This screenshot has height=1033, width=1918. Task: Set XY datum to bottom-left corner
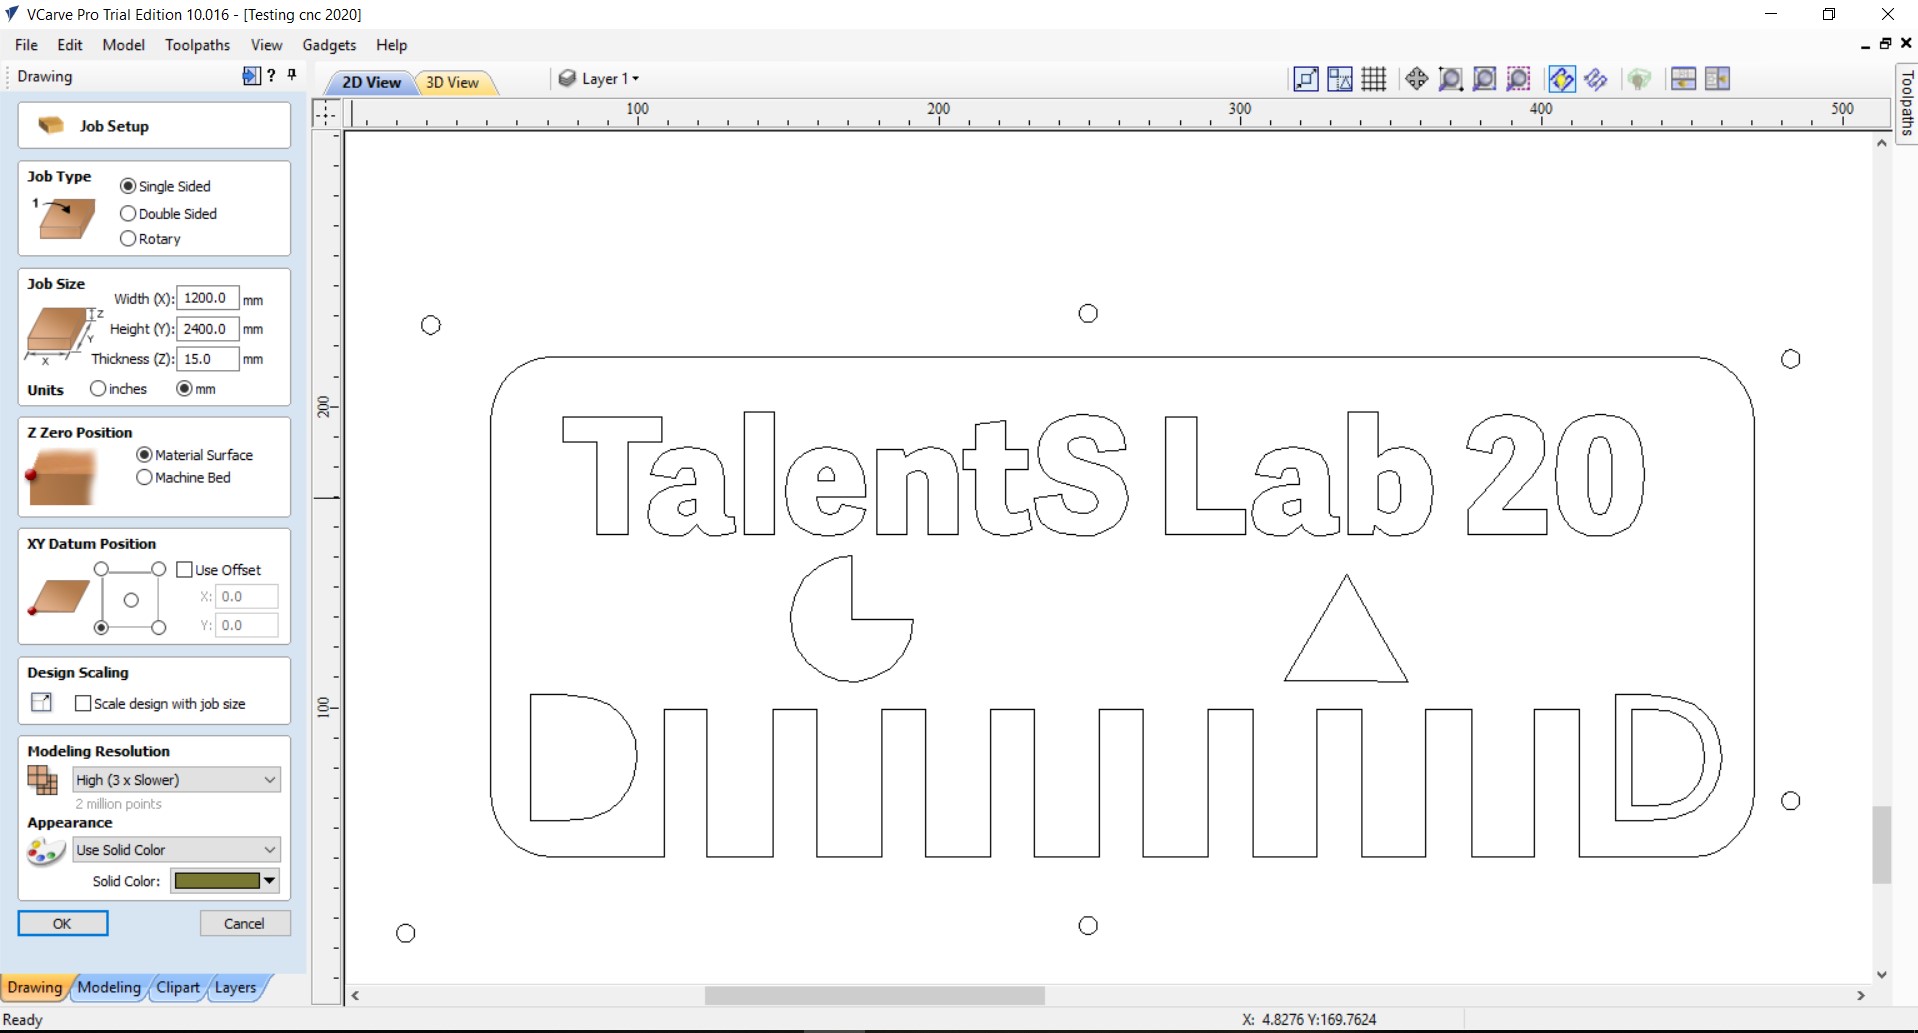pos(101,627)
